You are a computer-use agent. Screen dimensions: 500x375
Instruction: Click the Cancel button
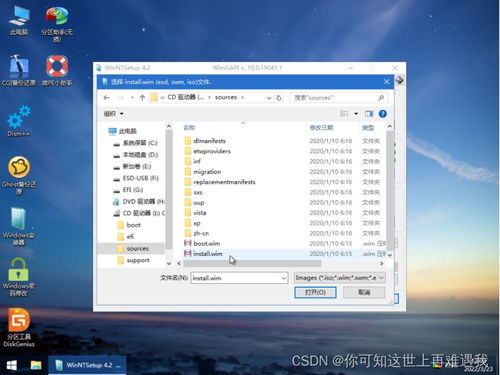[364, 292]
